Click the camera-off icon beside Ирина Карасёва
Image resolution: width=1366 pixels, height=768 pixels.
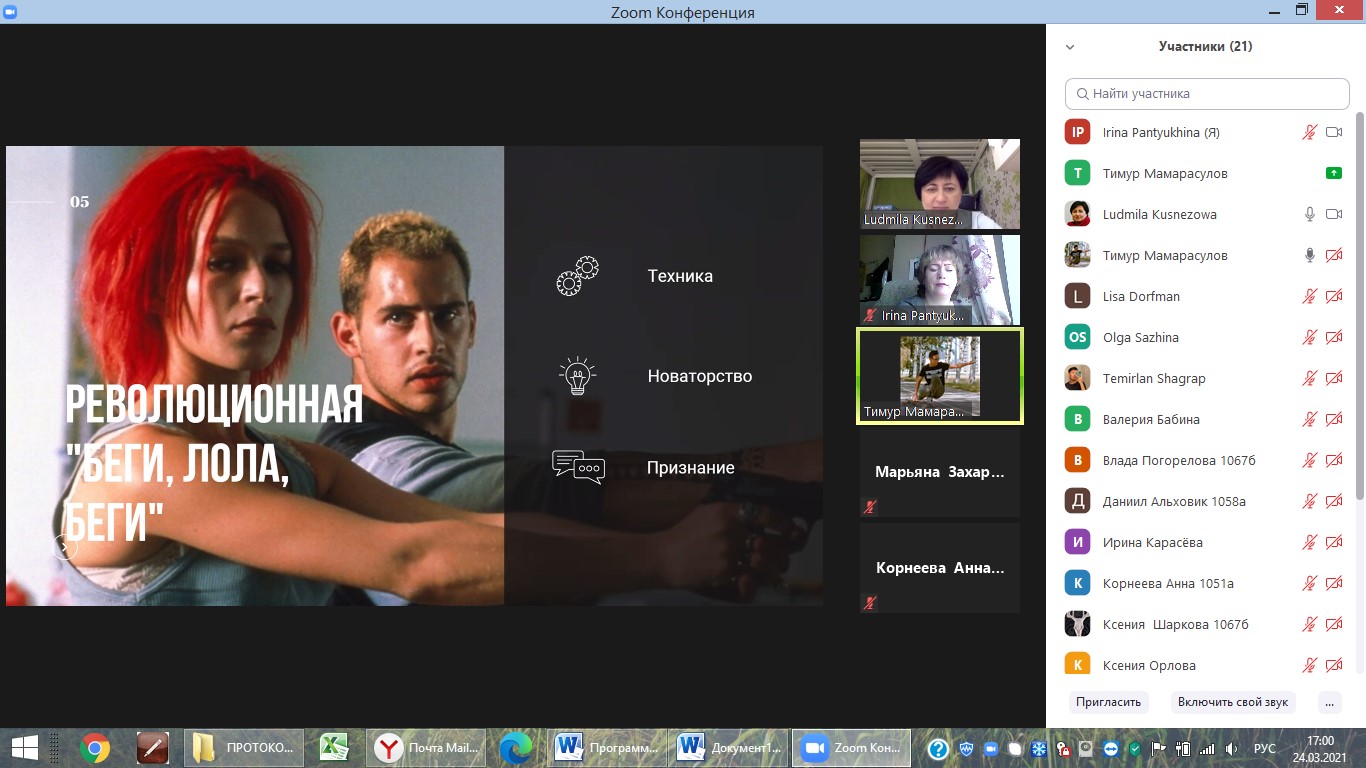click(1333, 542)
